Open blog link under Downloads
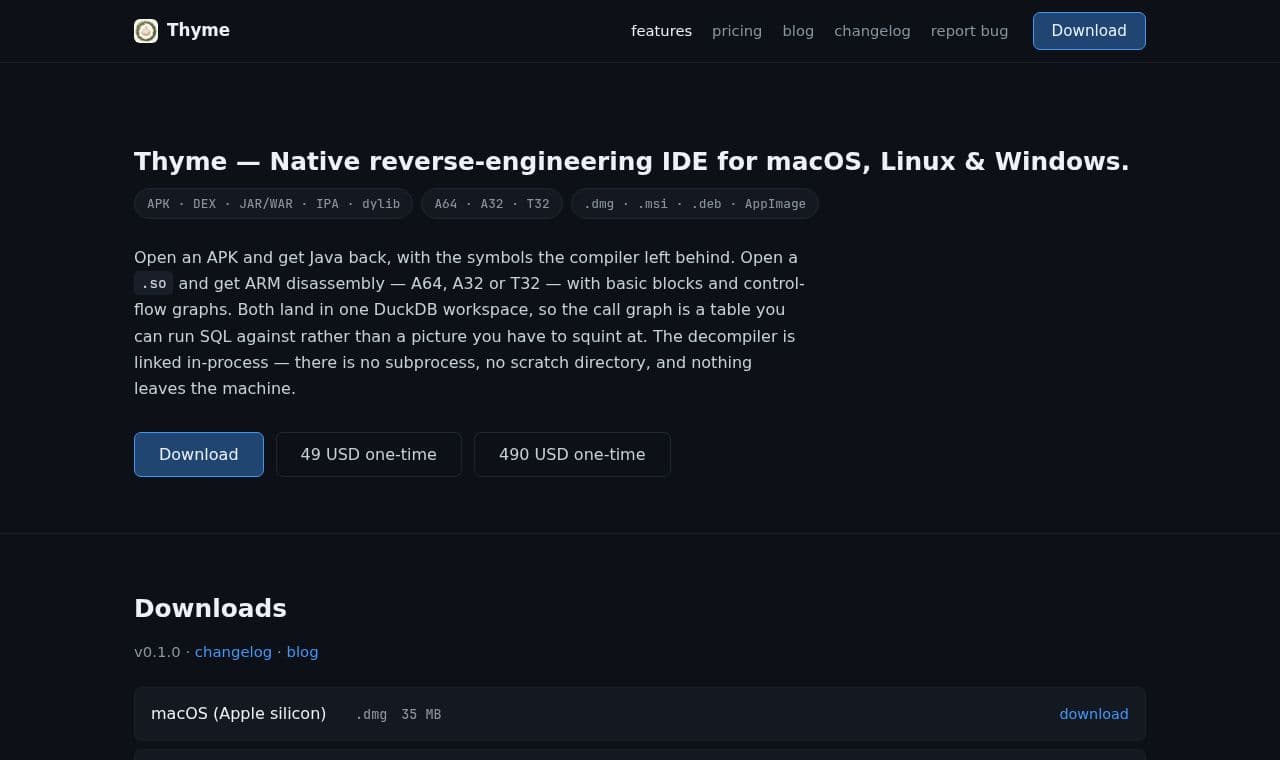 pos(302,652)
